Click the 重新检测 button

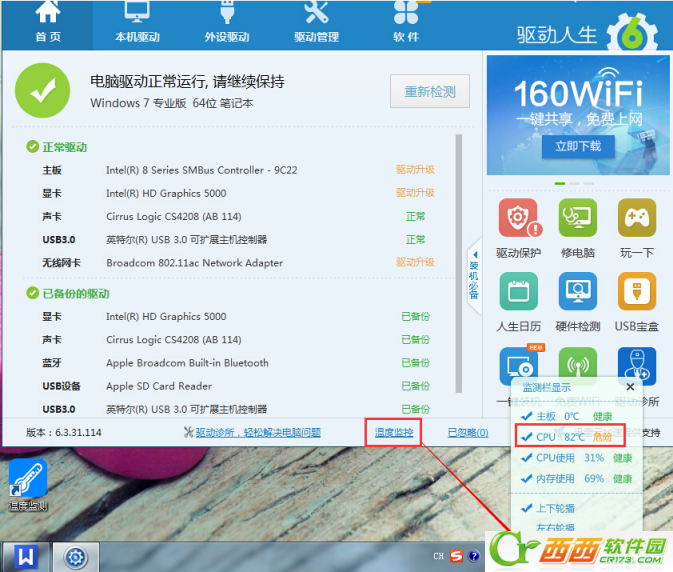pyautogui.click(x=430, y=91)
